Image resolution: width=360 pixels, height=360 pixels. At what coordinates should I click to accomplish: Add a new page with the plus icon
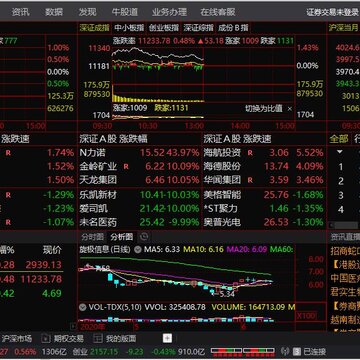click(167, 339)
